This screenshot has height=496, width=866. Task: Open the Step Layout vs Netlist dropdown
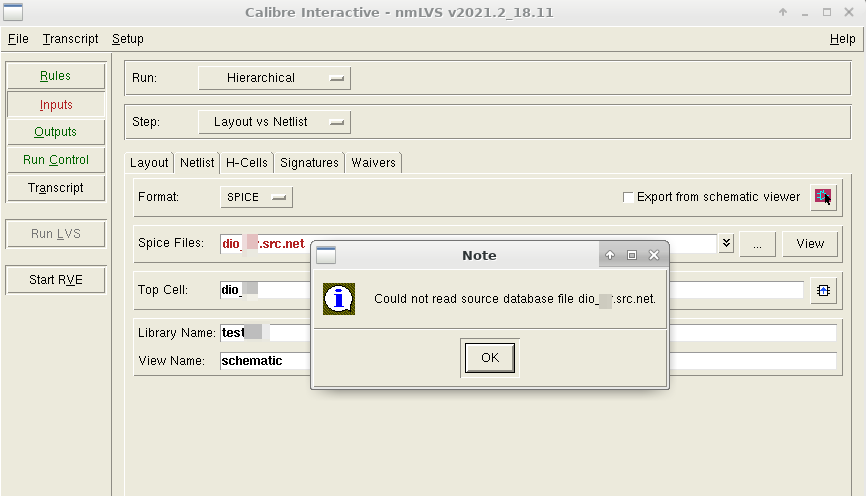[274, 122]
